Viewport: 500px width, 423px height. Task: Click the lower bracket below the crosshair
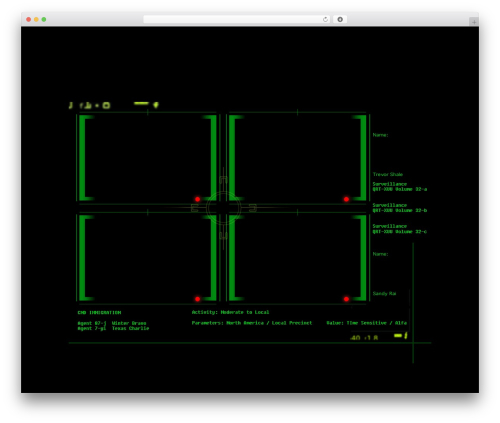click(x=223, y=236)
